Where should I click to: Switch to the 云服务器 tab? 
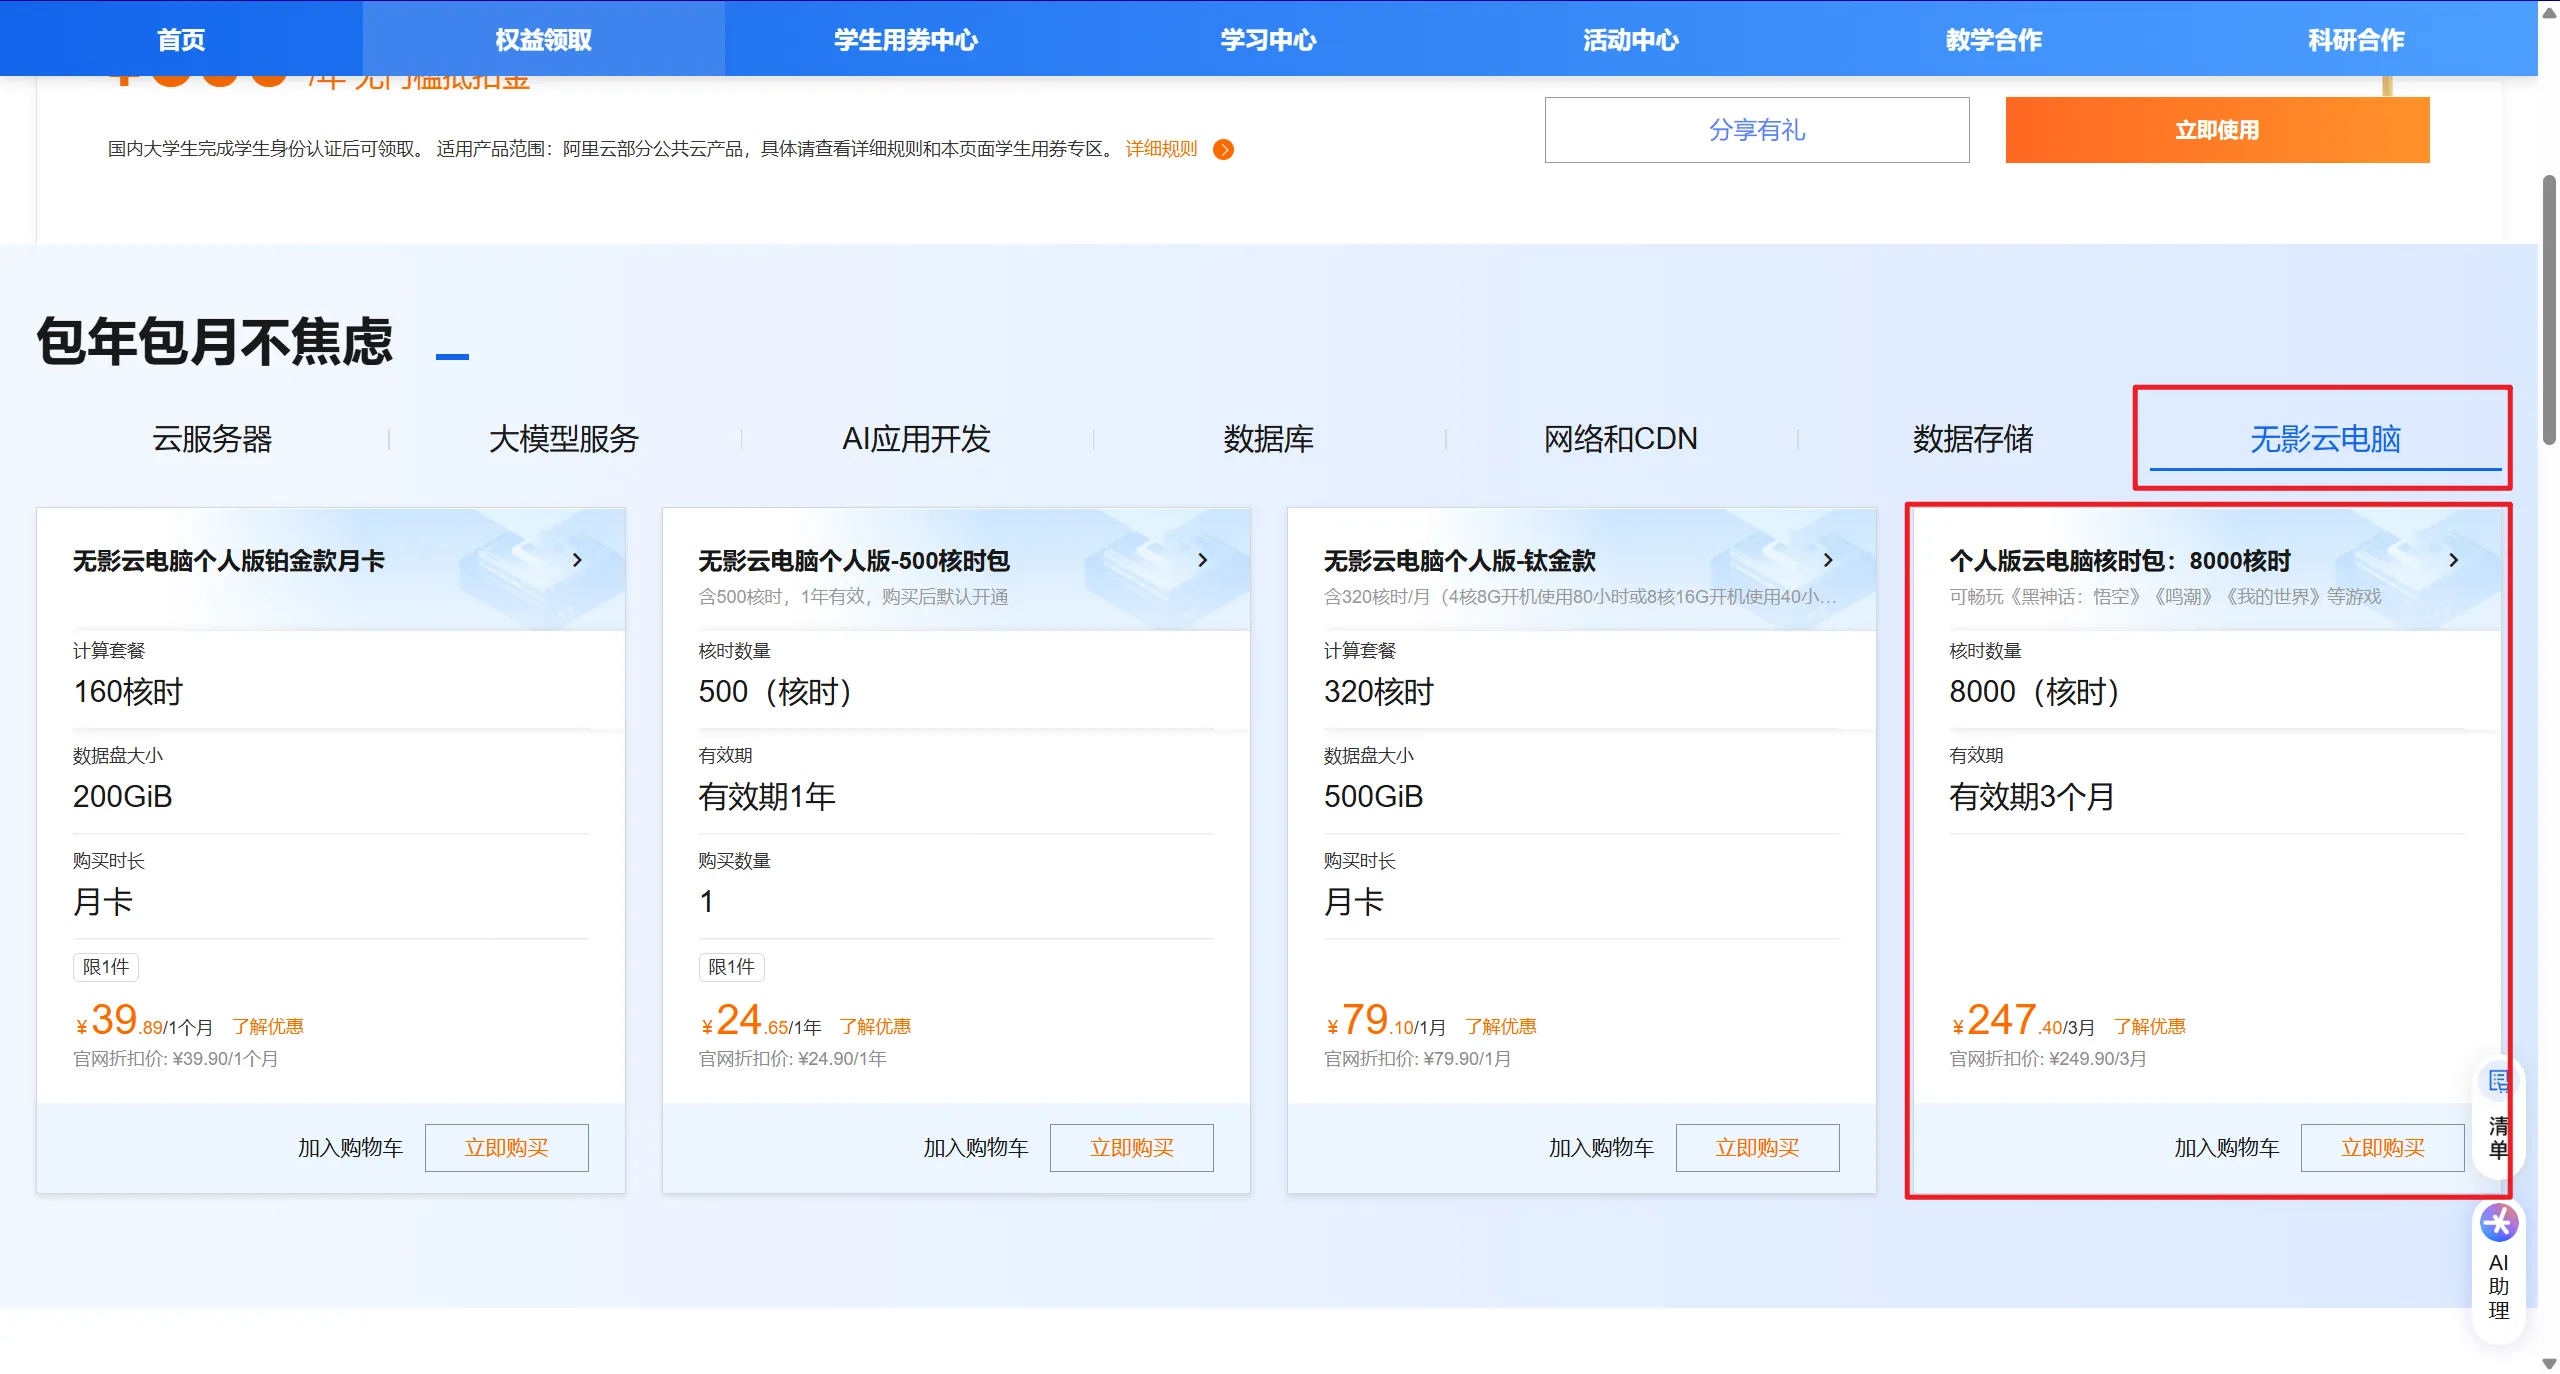pyautogui.click(x=212, y=439)
